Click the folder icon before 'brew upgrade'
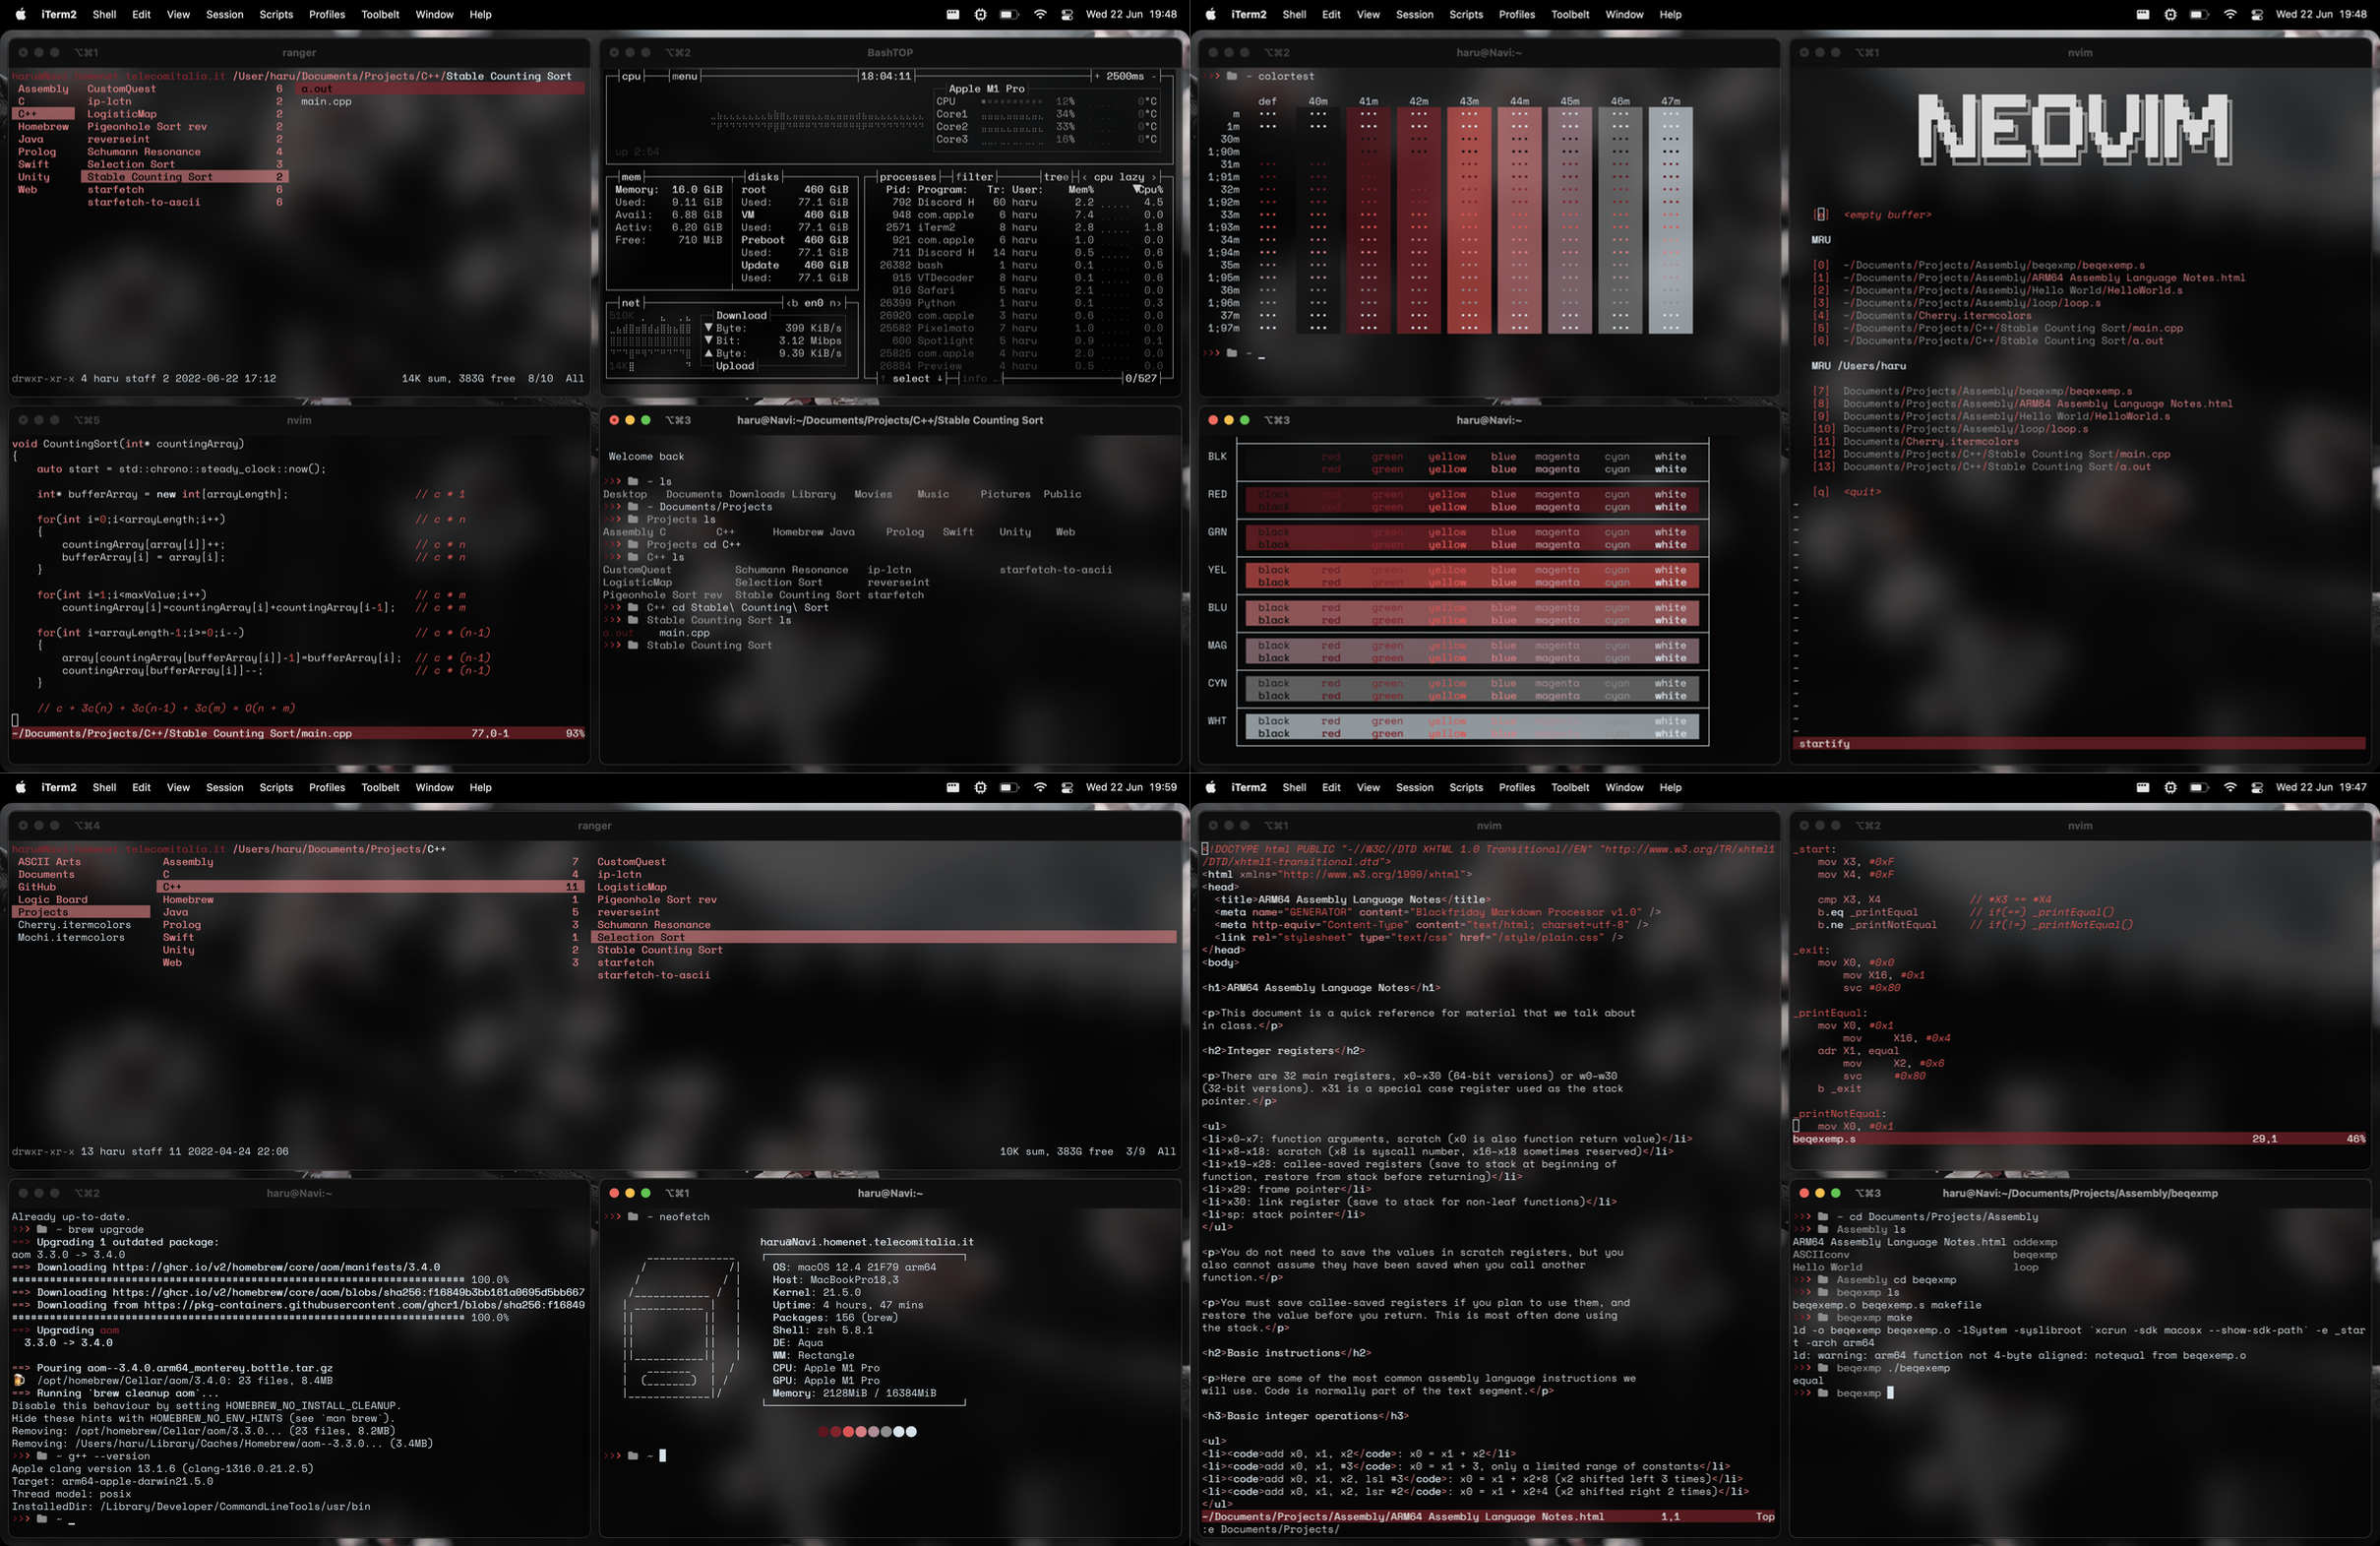 point(42,1230)
